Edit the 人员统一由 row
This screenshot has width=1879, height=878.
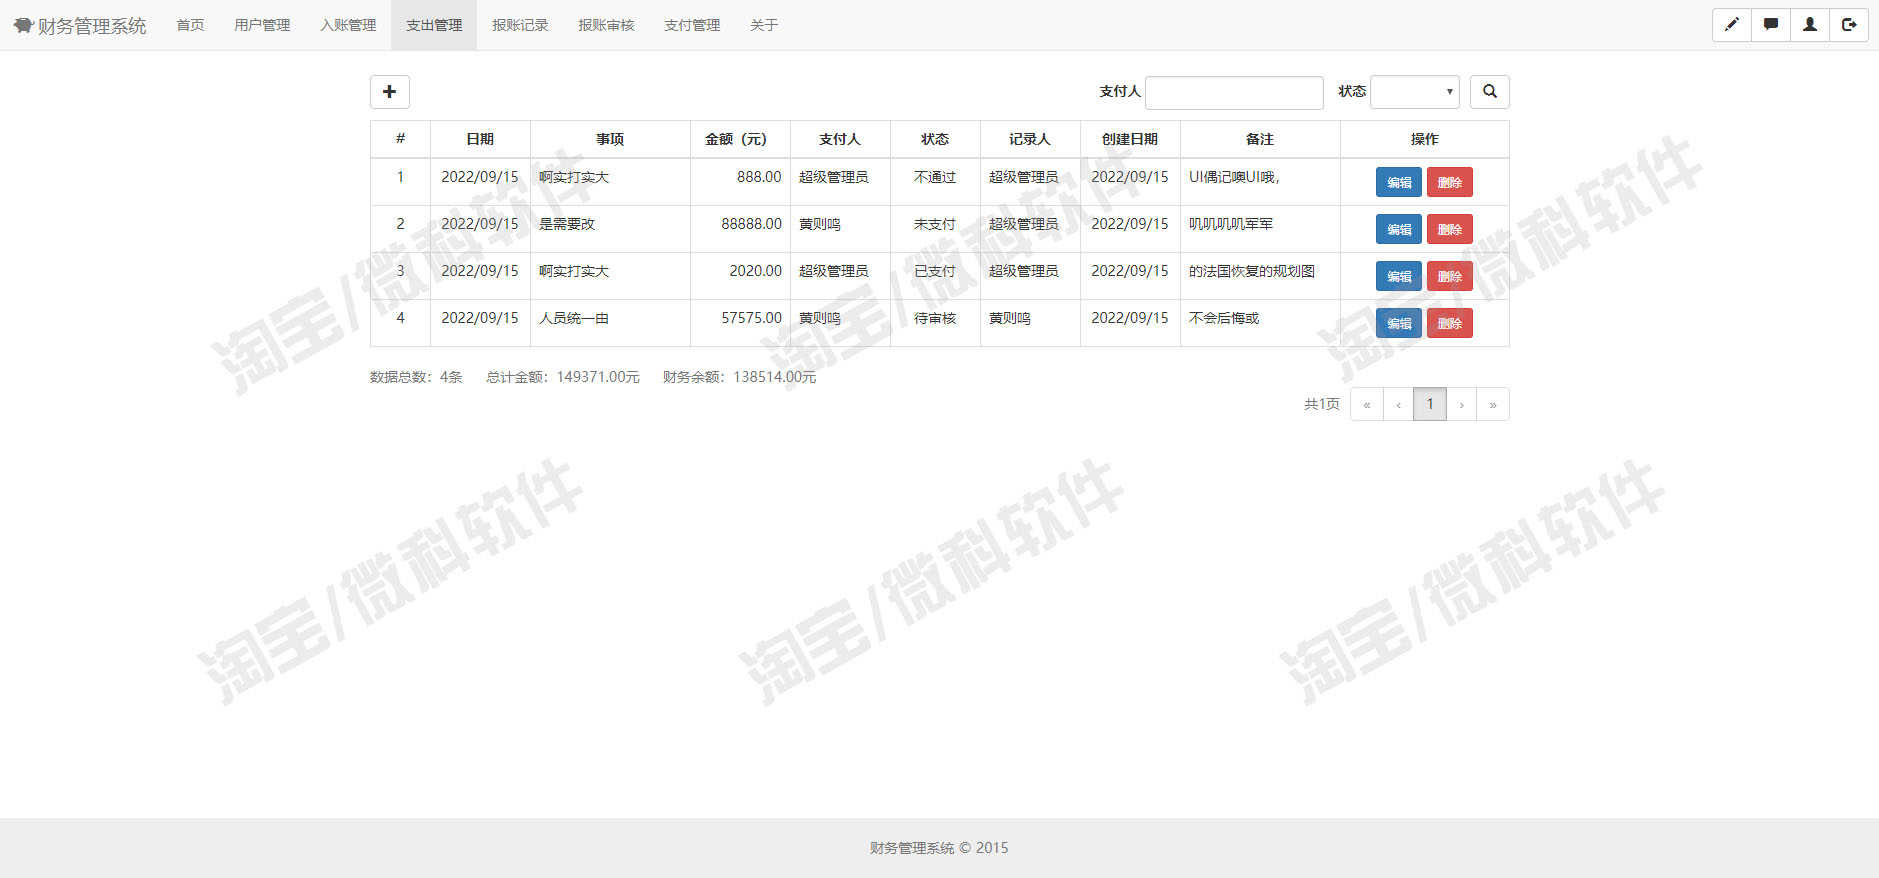[x=1399, y=323]
